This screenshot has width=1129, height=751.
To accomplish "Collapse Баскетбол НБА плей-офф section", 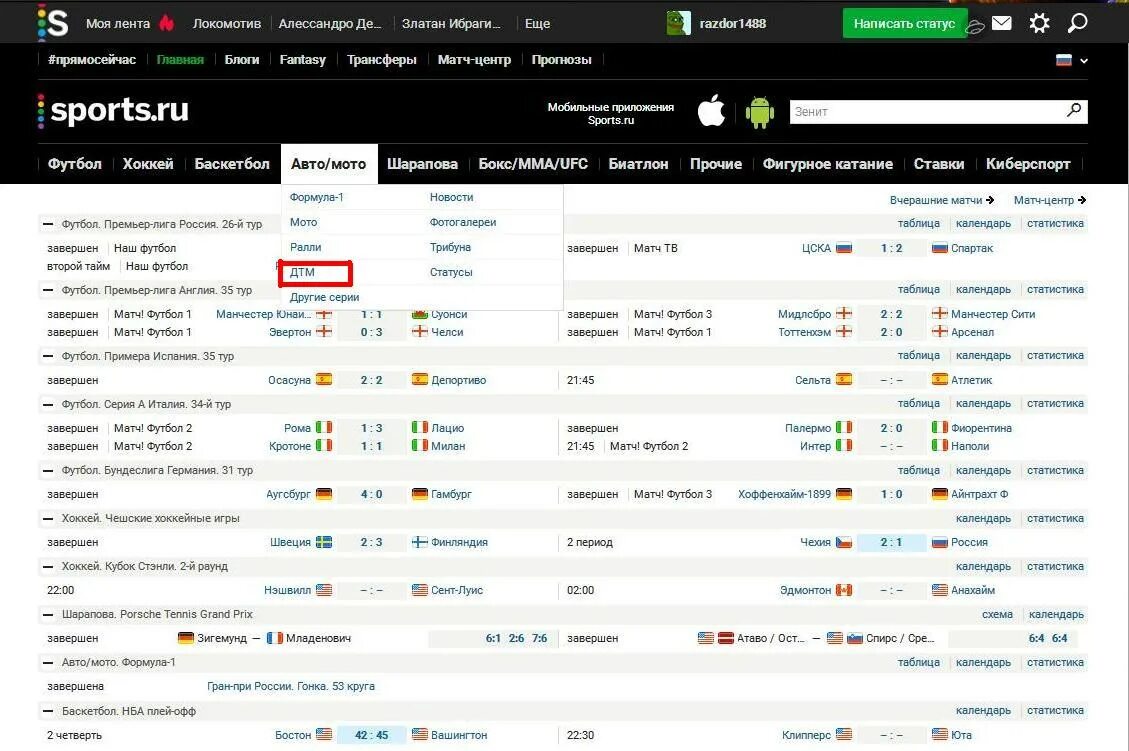I will (48, 711).
